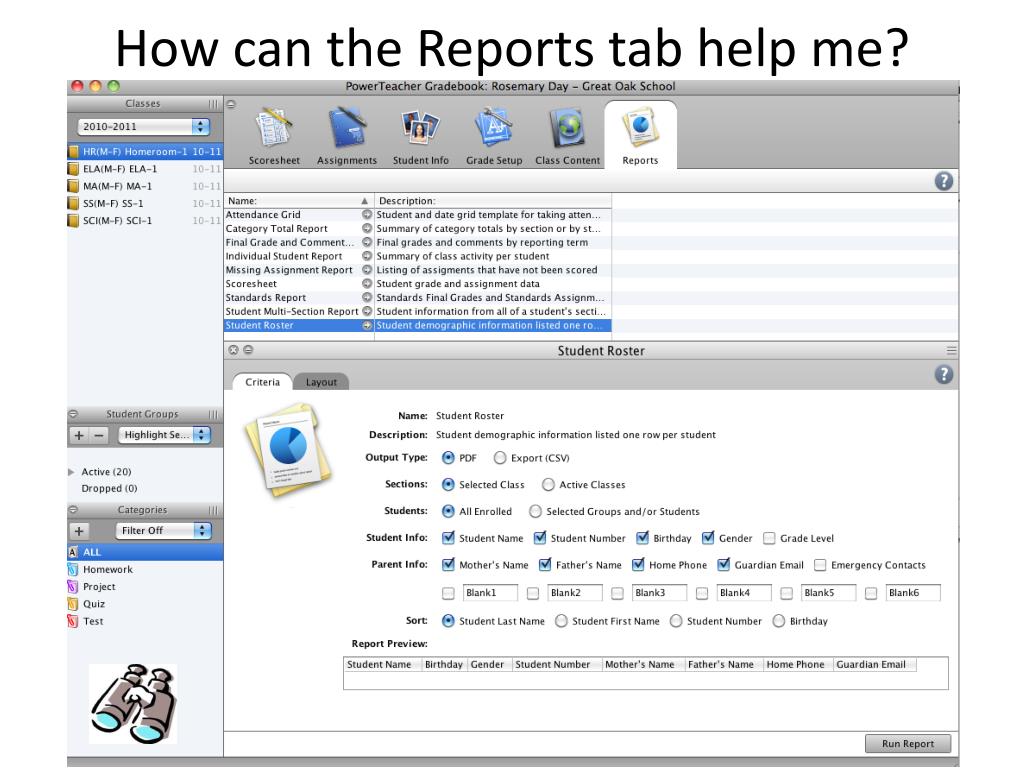Viewport: 1024px width, 768px height.
Task: Click arrow icon next to Standards Report
Action: [x=367, y=297]
